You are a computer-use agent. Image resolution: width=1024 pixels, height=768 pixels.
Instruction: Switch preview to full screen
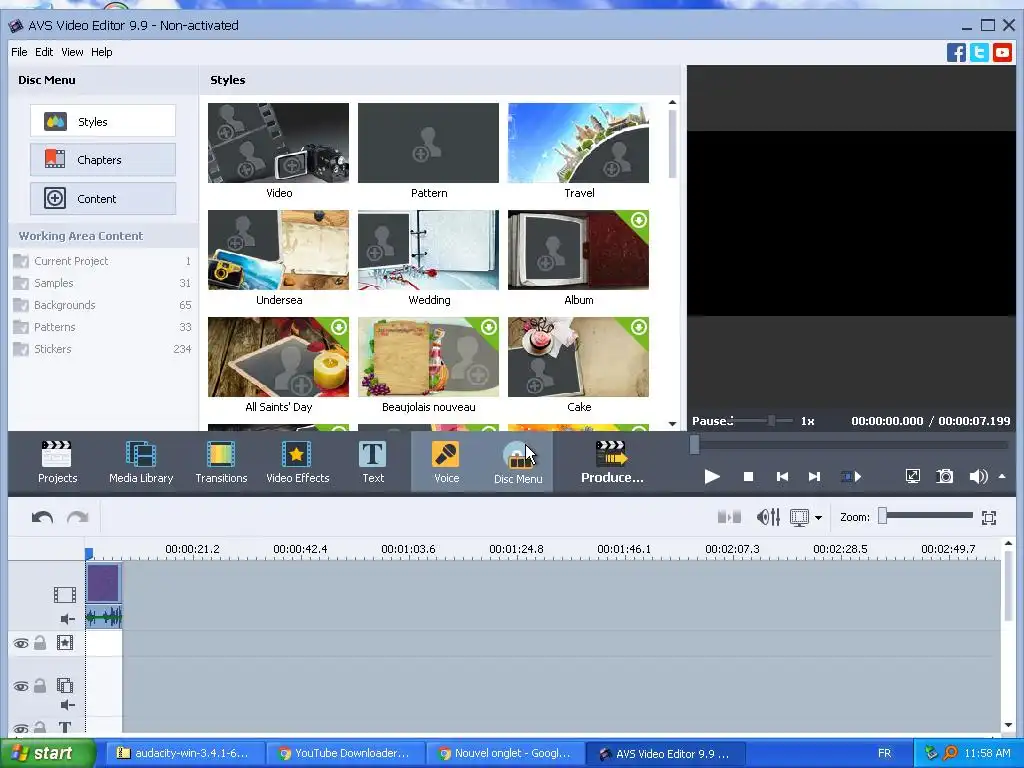click(x=912, y=476)
